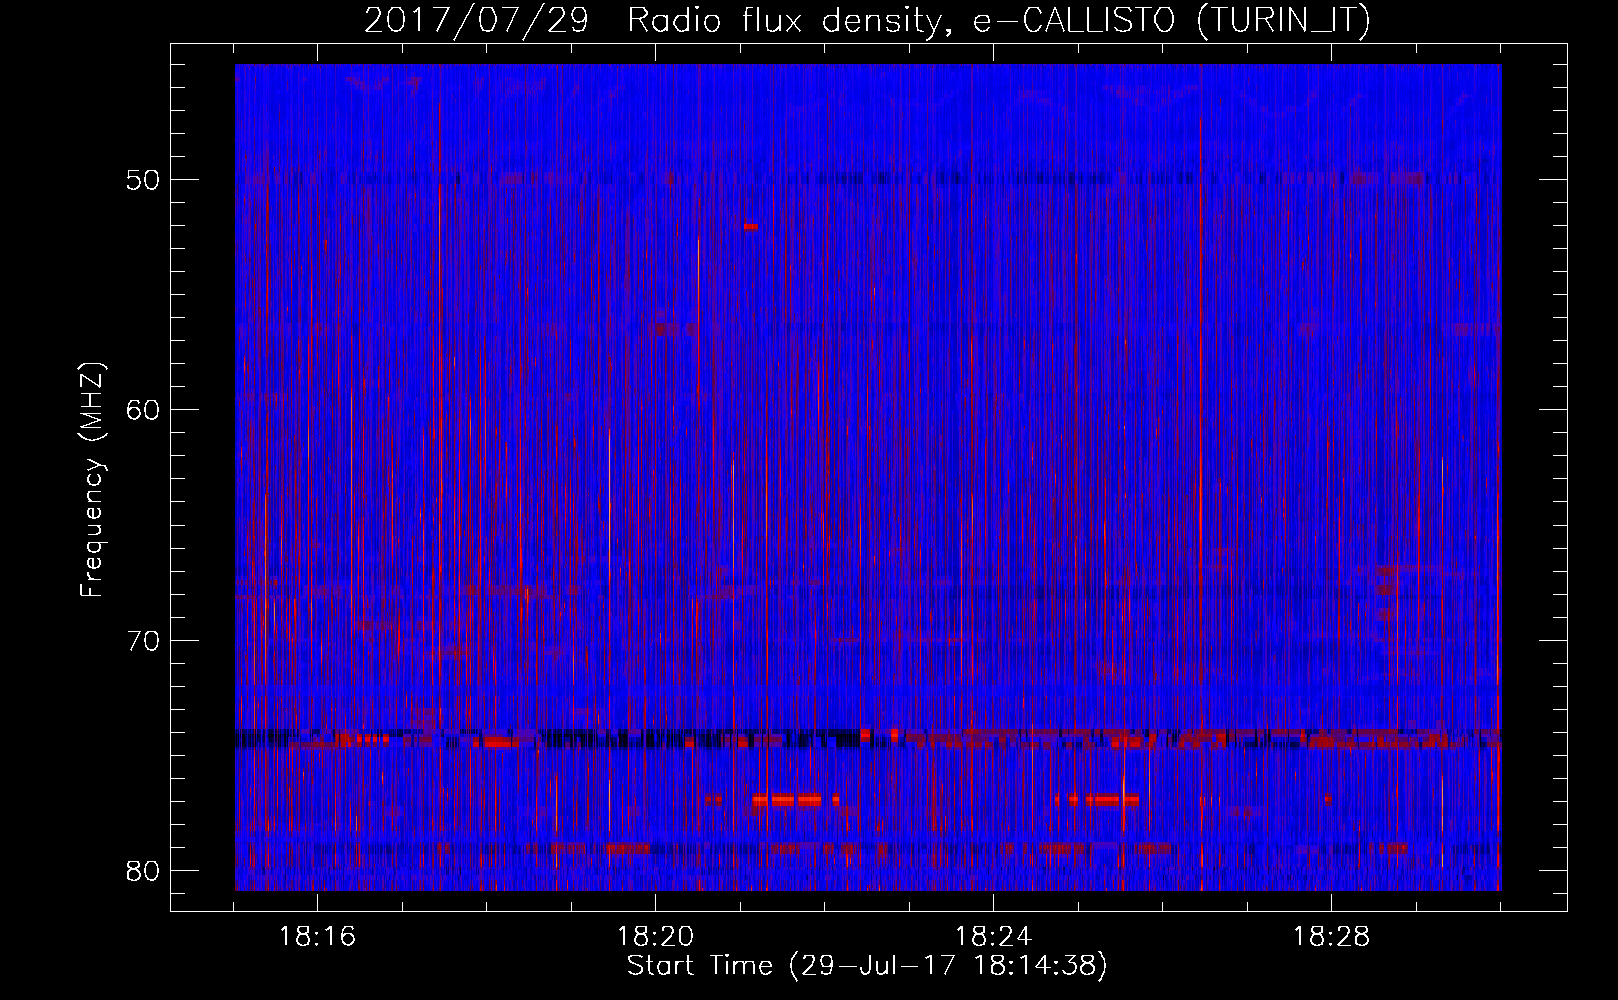
Task: Click the 18:16 time tick label
Action: pos(317,937)
